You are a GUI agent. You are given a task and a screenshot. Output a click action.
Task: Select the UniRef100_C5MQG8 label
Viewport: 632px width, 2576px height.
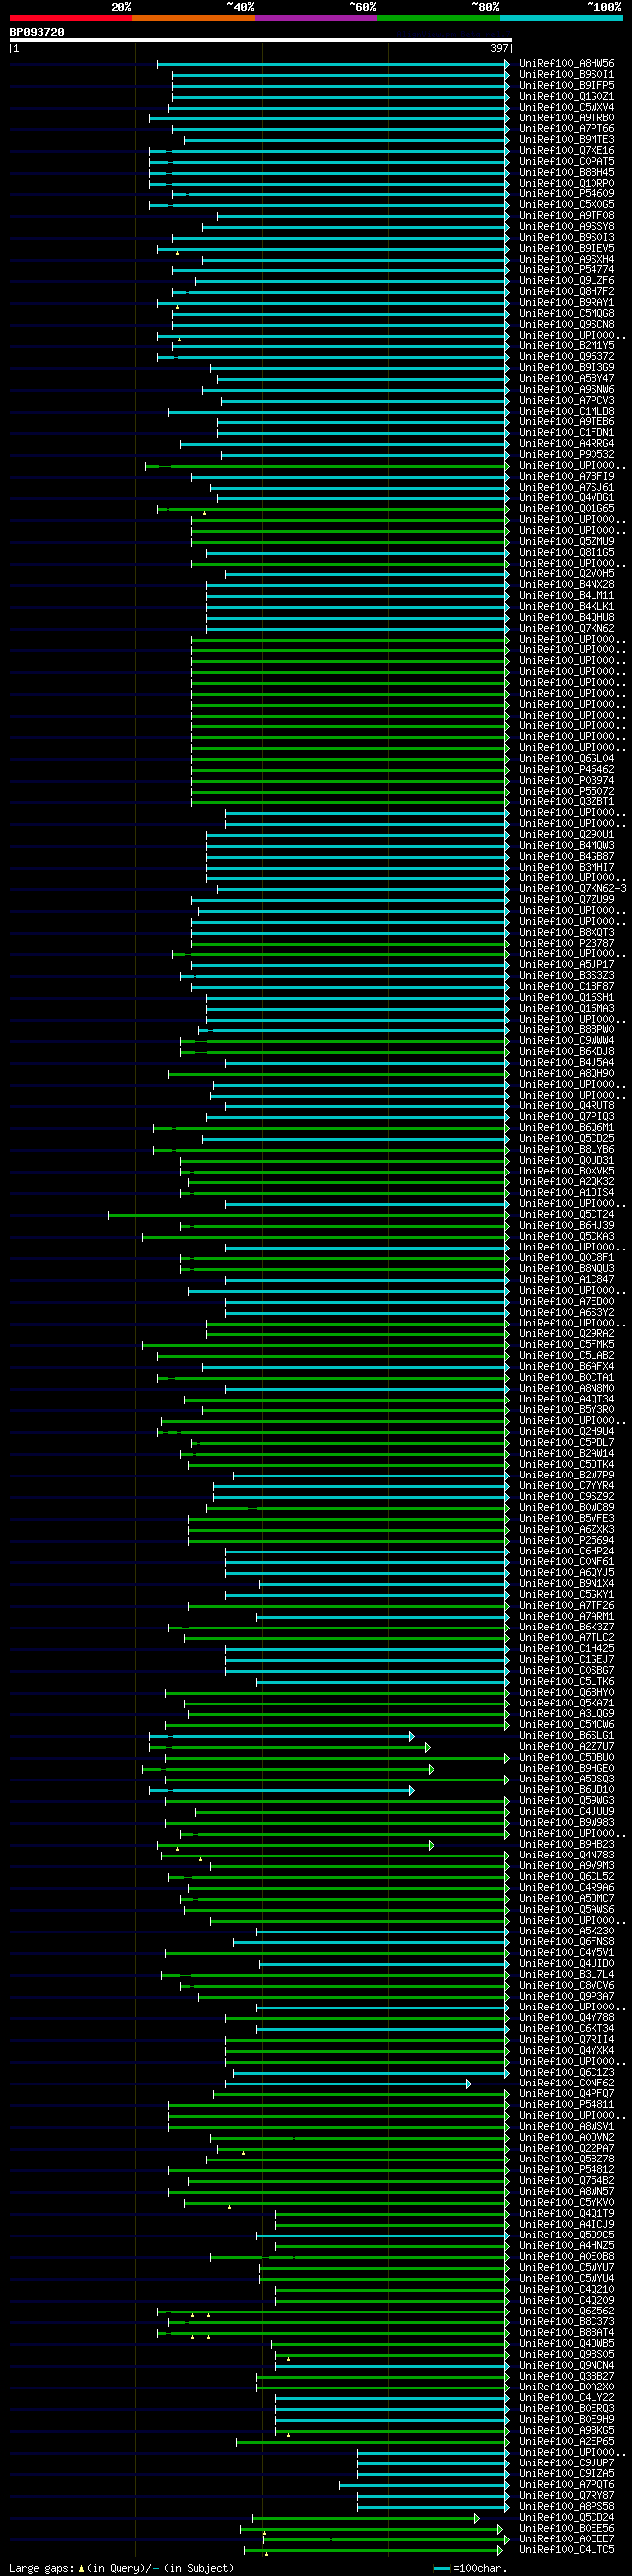[x=567, y=313]
